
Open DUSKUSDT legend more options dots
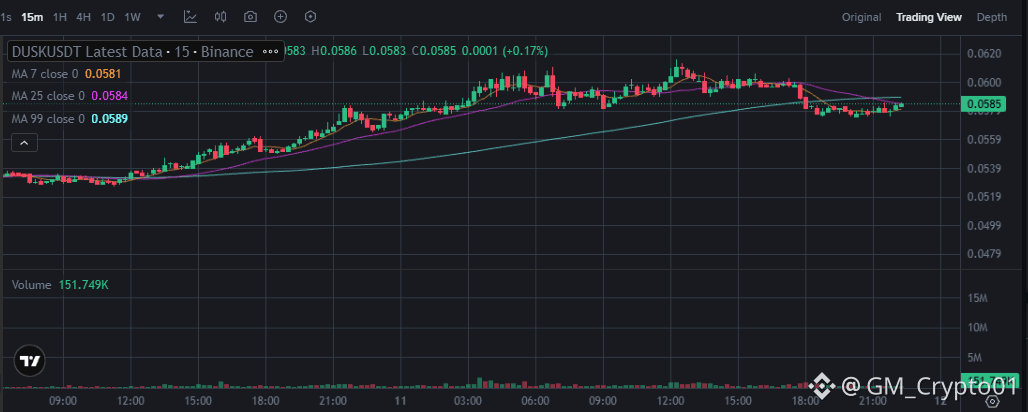tap(269, 51)
